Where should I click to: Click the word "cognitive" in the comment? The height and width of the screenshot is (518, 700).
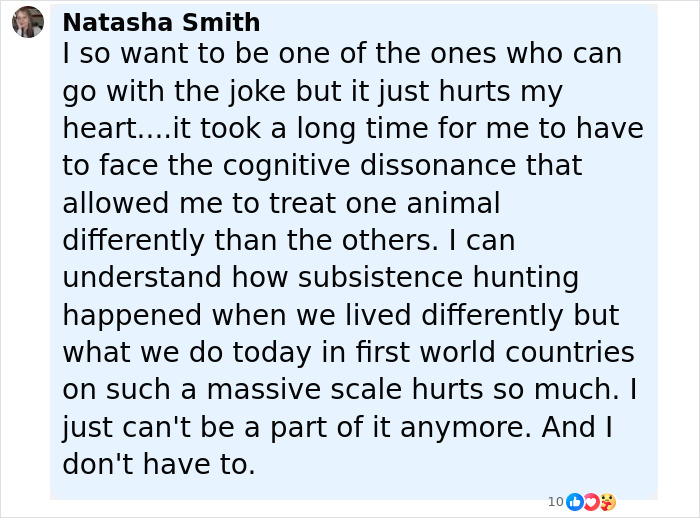pos(286,166)
